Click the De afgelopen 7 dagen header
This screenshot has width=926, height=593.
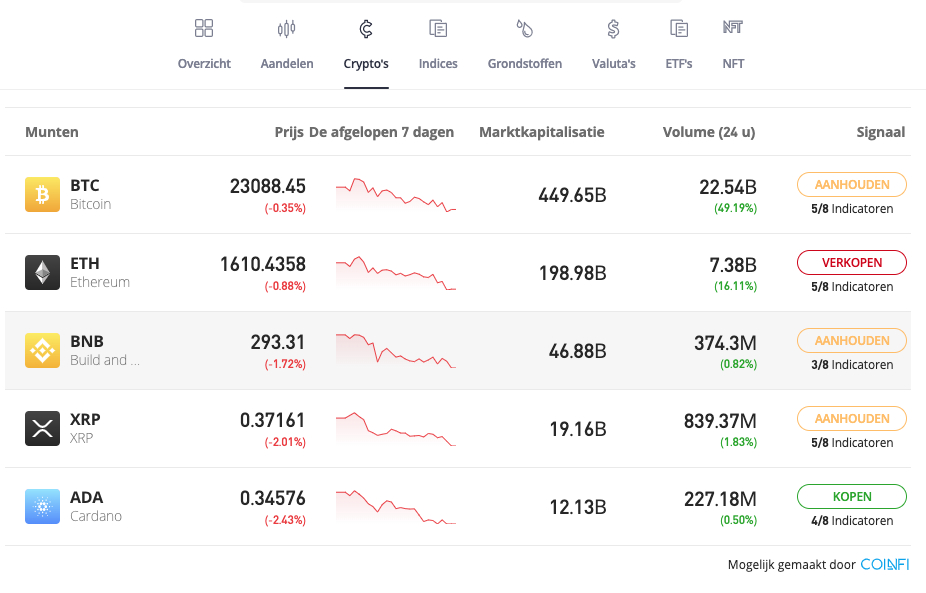tap(382, 132)
